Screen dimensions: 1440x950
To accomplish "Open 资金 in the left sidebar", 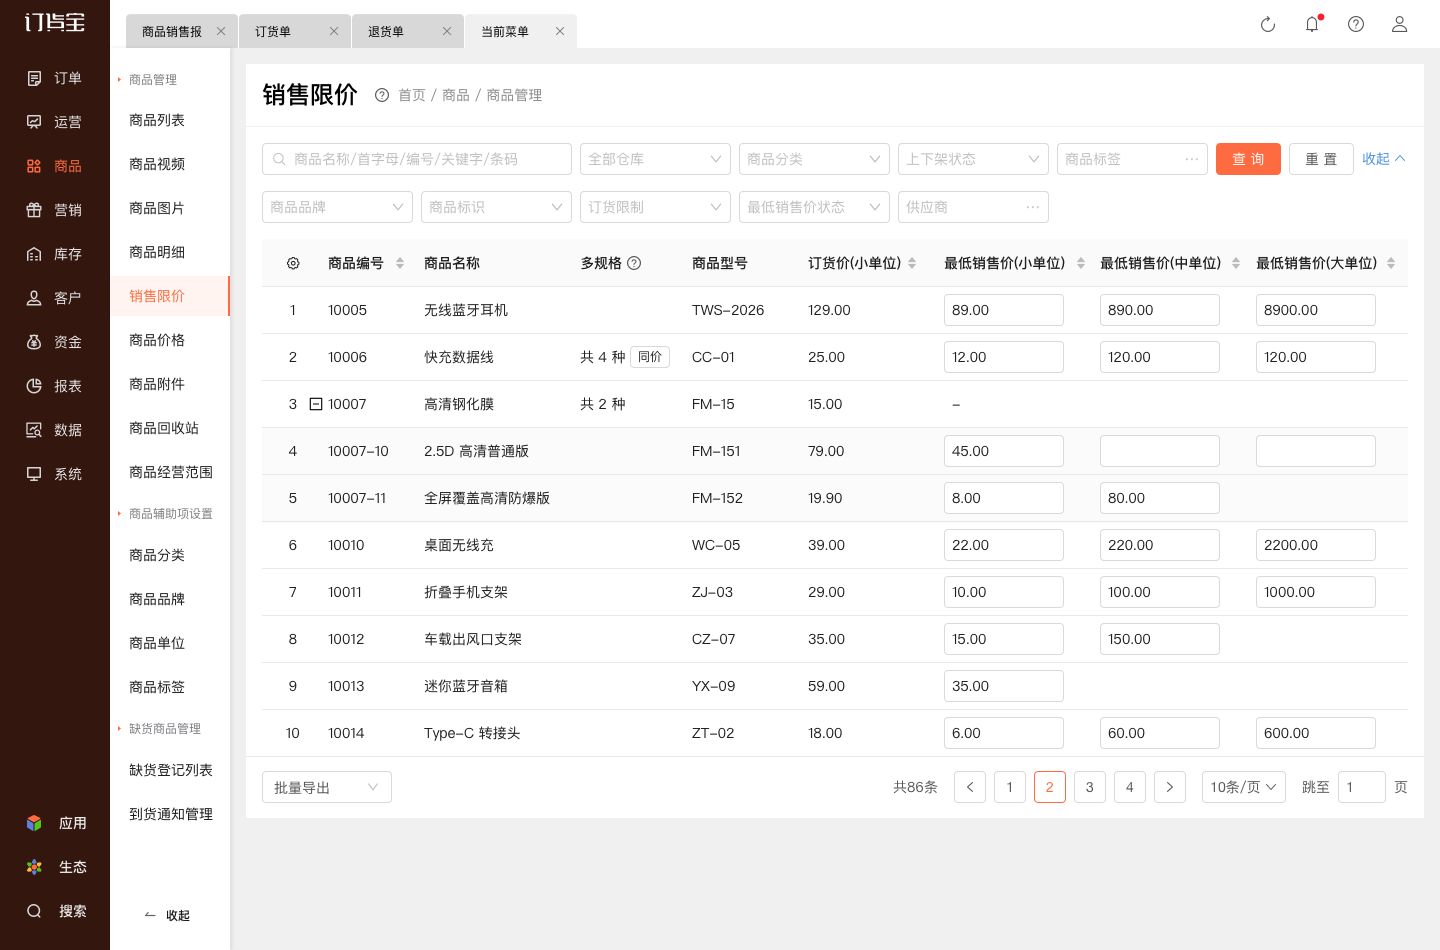I will click(x=55, y=342).
